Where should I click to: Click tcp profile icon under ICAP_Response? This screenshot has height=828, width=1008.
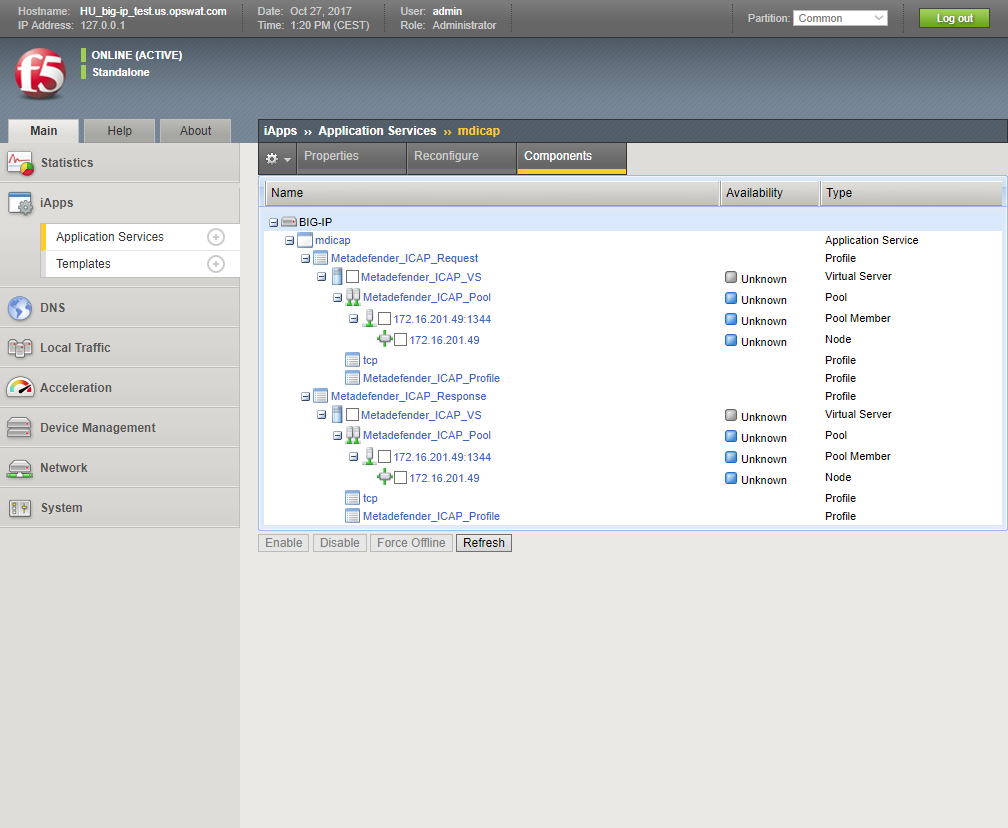point(352,498)
